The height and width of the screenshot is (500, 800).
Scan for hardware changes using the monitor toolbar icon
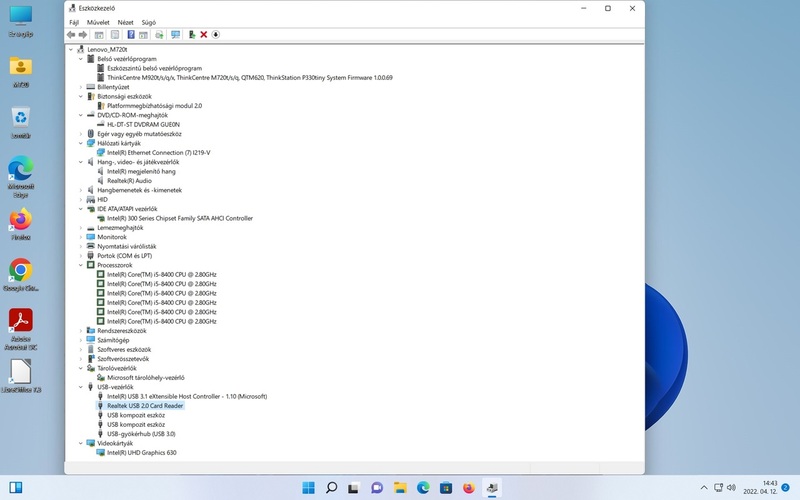(176, 35)
